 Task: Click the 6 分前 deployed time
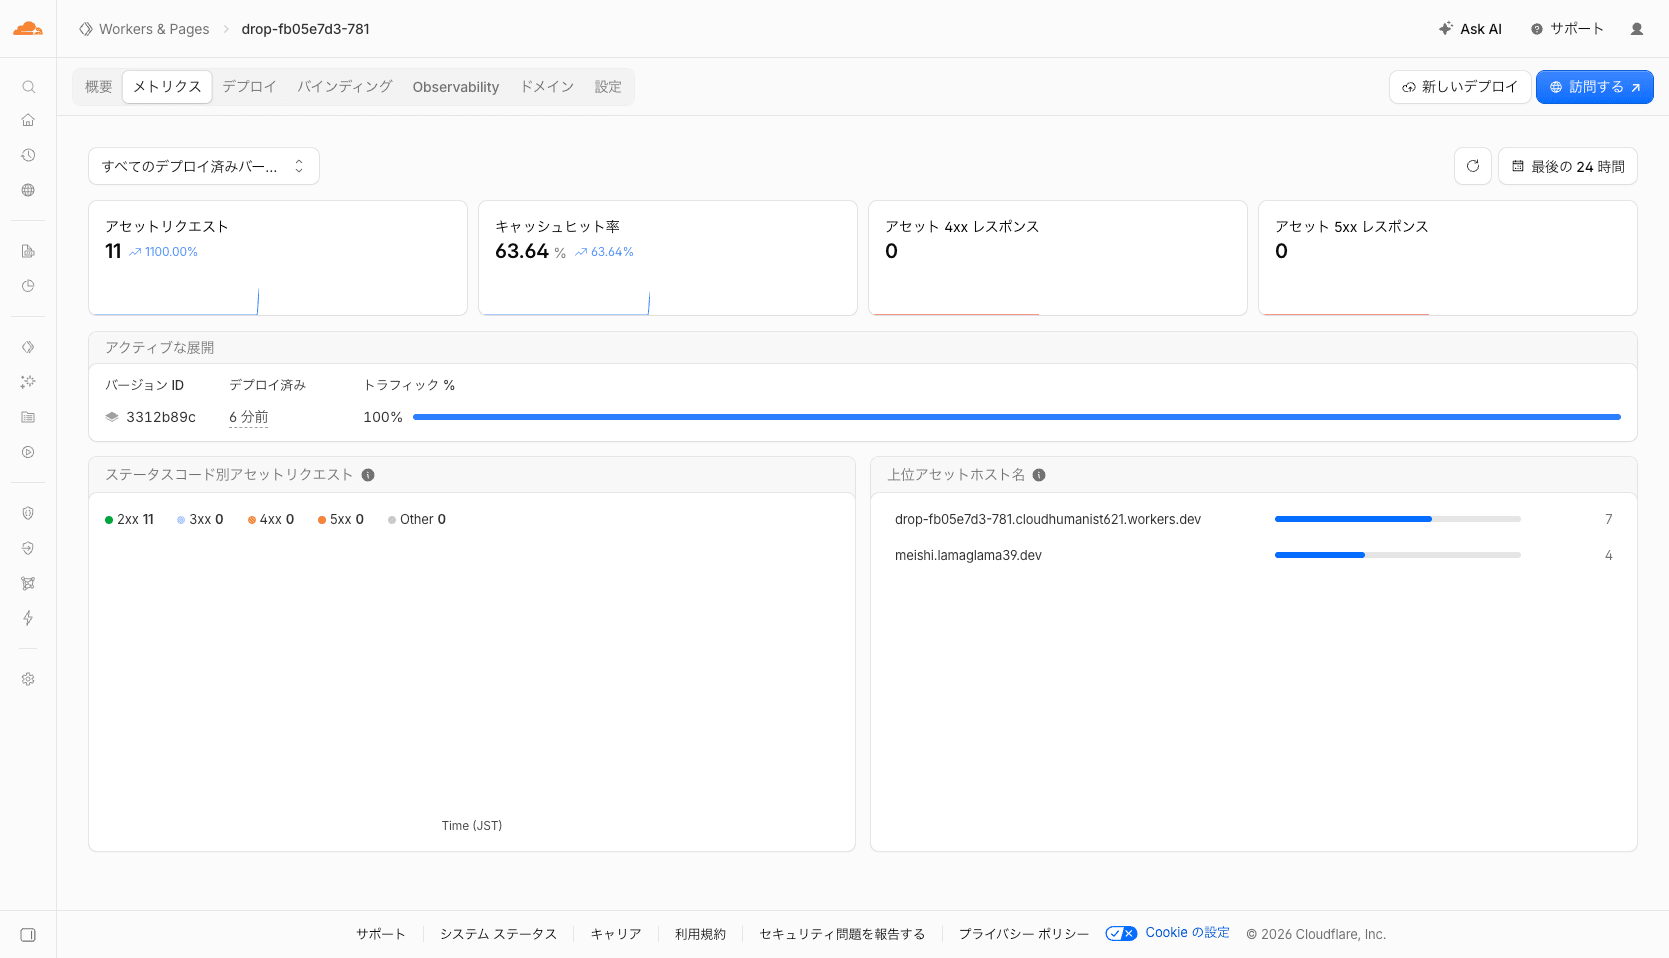249,417
